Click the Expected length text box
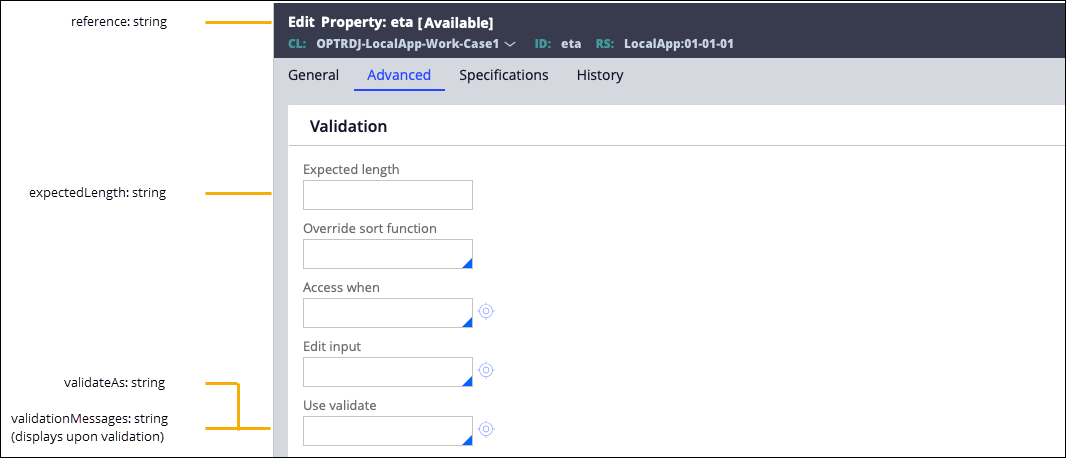Image resolution: width=1066 pixels, height=458 pixels. [x=387, y=195]
